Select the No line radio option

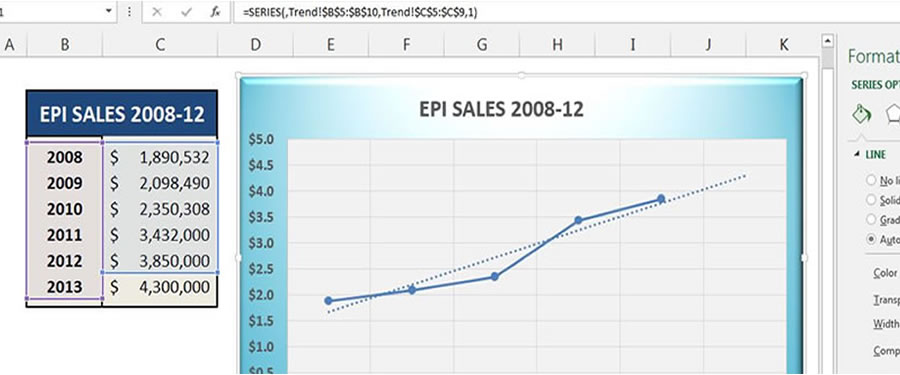871,180
